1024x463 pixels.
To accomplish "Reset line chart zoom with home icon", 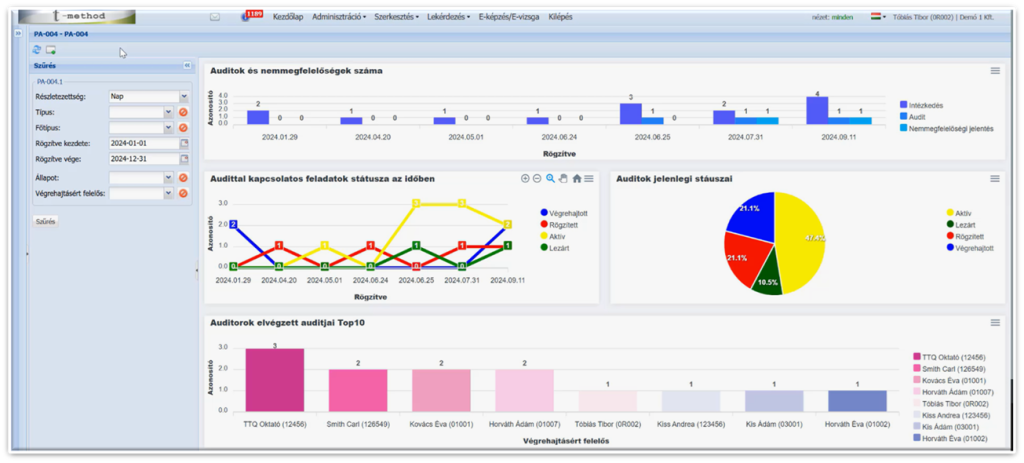I will (576, 178).
